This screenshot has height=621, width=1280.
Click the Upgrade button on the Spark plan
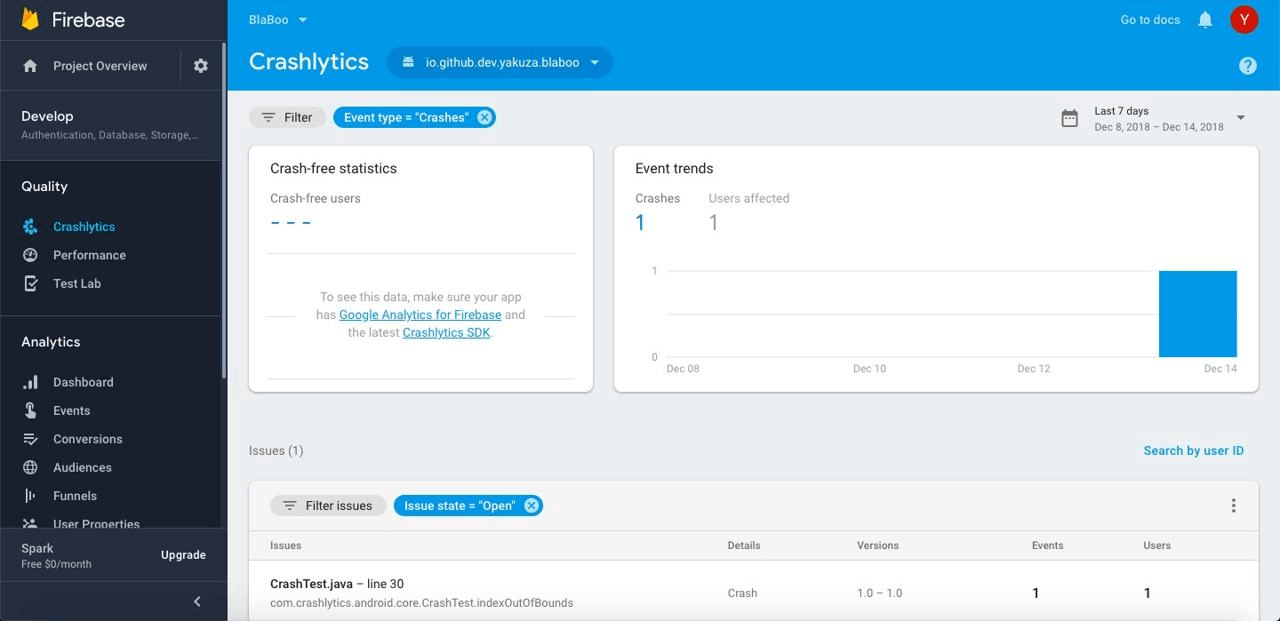tap(183, 554)
